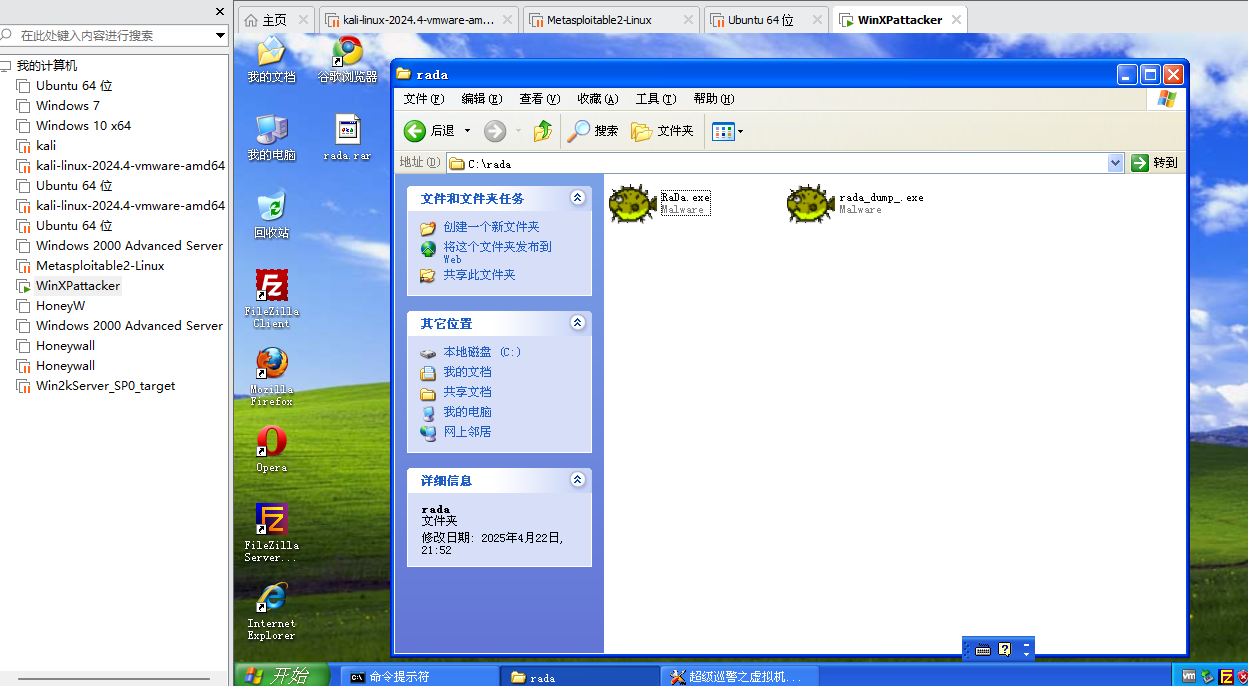Open the 搜索 search pane
The image size is (1248, 686).
click(593, 131)
